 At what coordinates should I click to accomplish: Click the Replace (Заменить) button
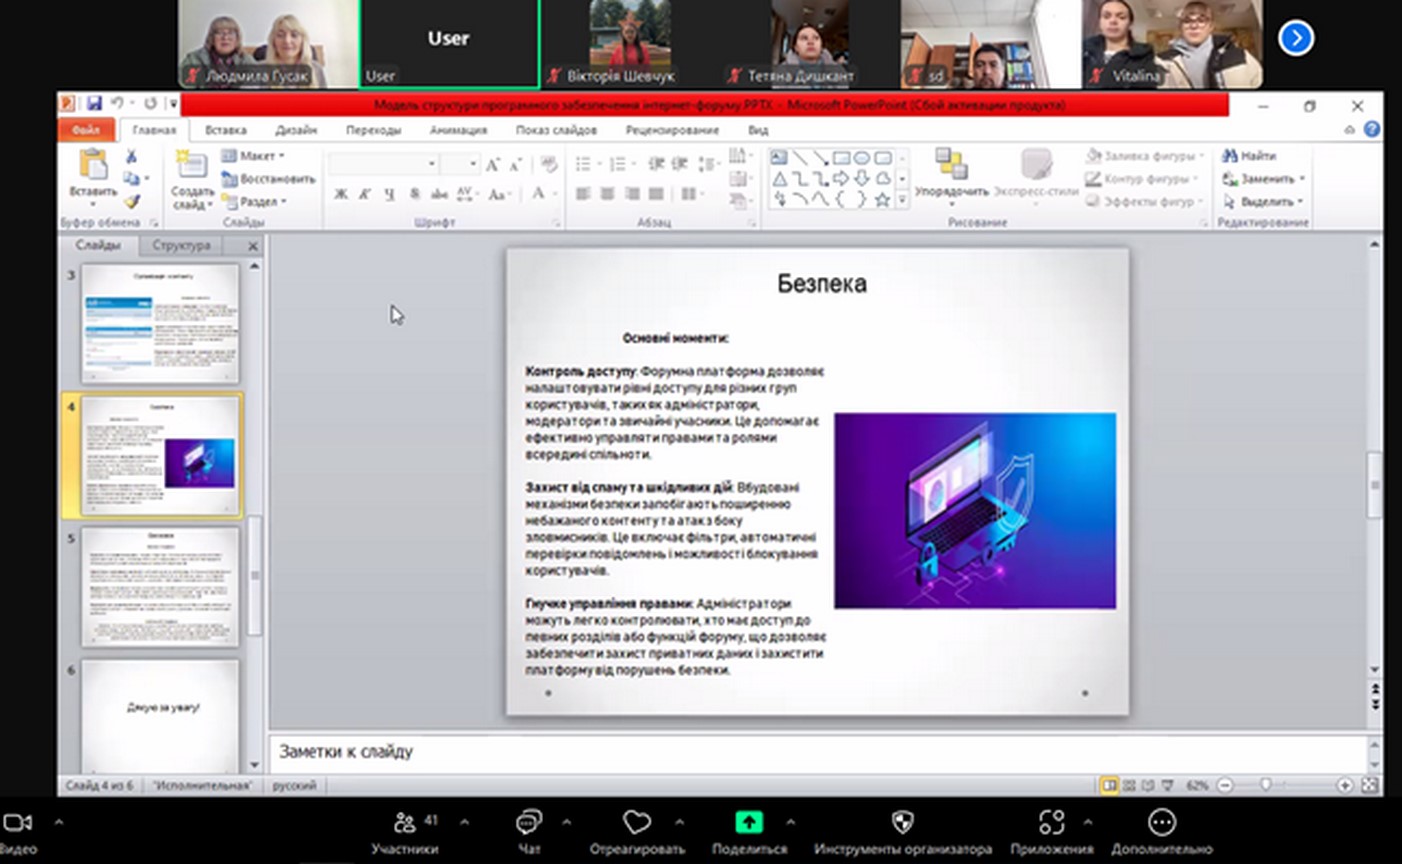pyautogui.click(x=1264, y=179)
